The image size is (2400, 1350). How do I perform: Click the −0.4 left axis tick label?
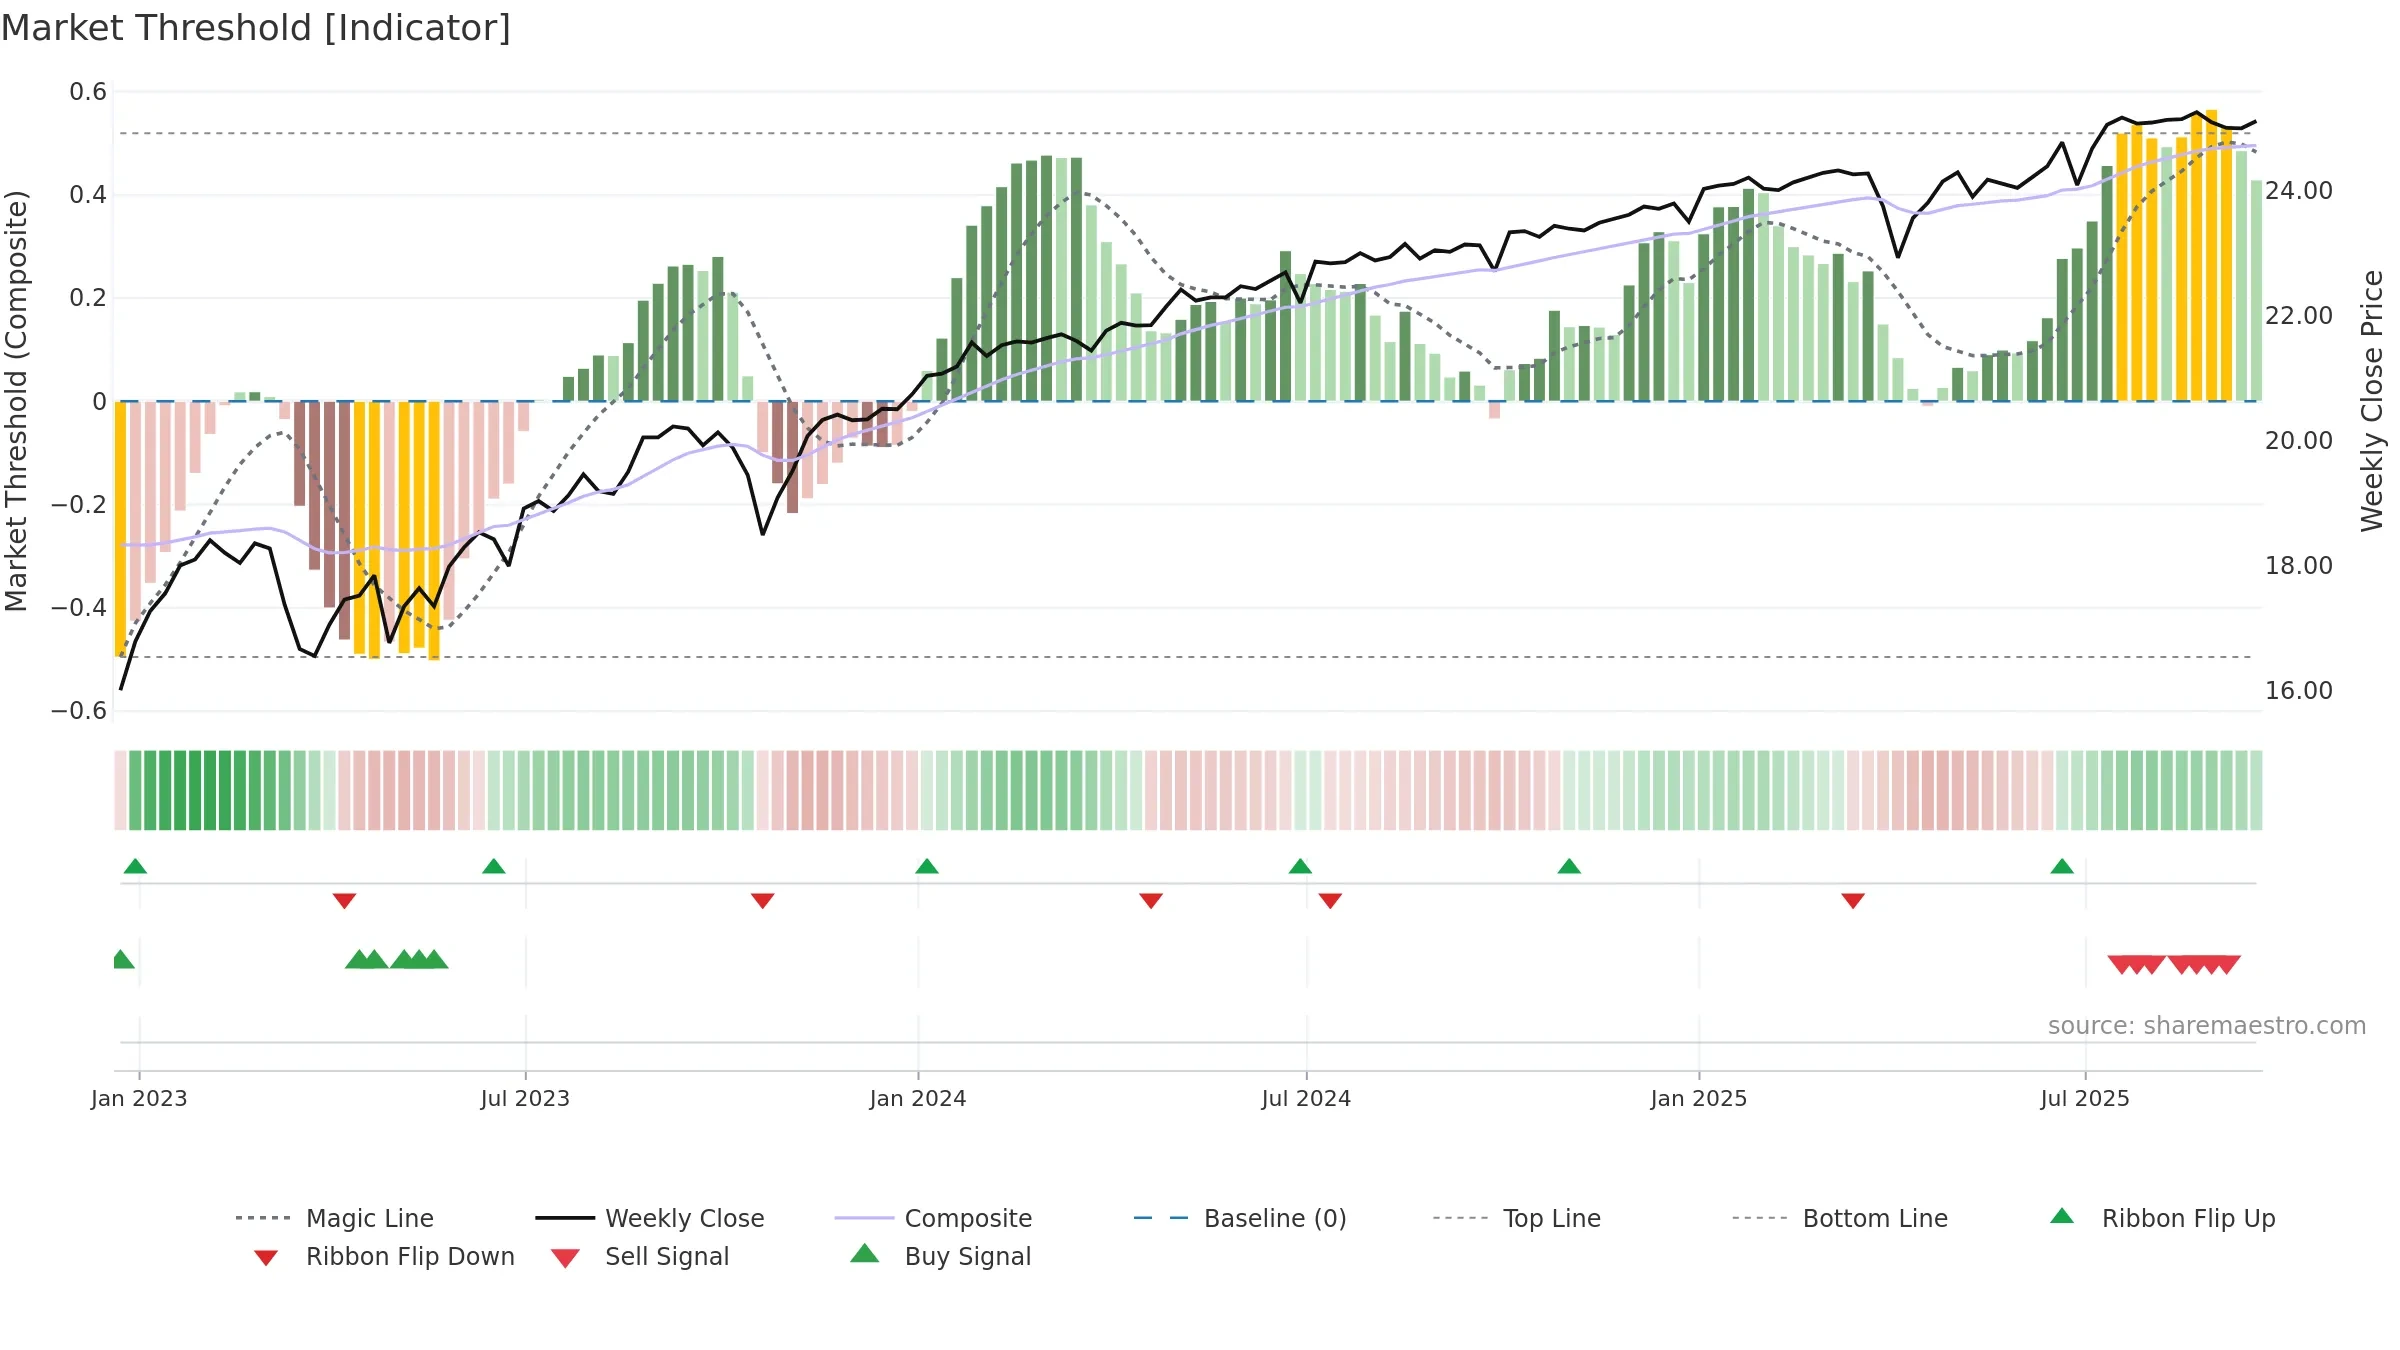79,607
